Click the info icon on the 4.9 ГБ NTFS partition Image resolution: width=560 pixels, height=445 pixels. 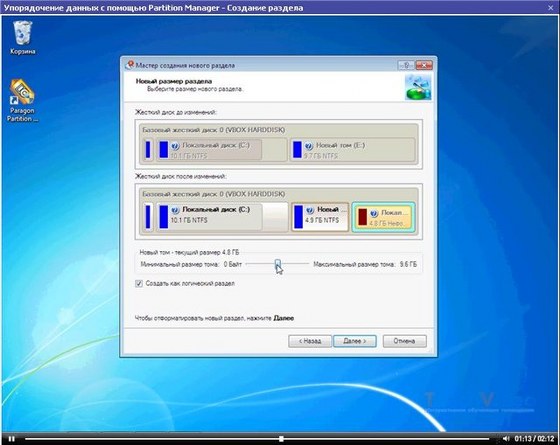point(310,210)
